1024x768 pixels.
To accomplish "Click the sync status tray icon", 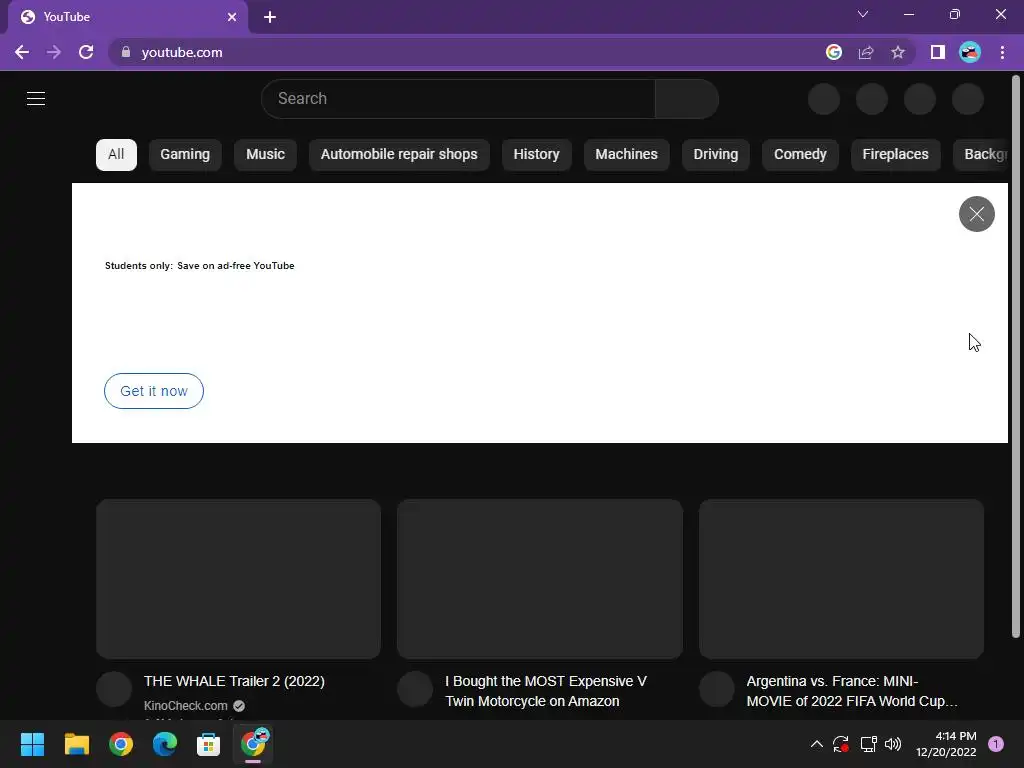I will tap(840, 744).
